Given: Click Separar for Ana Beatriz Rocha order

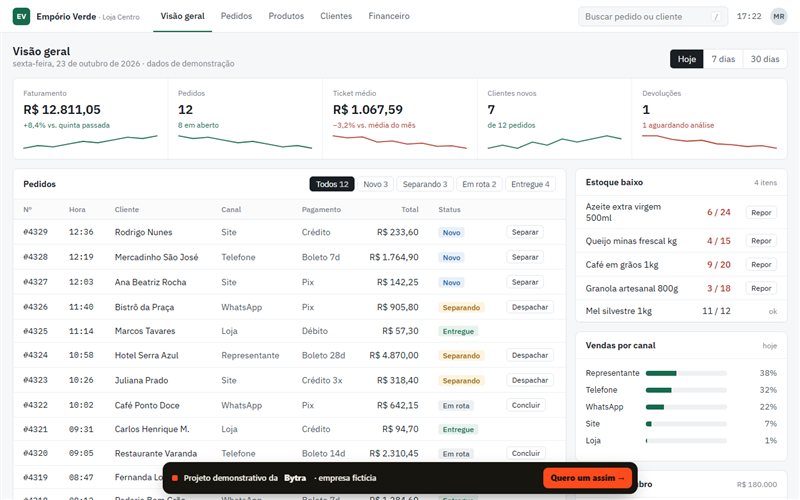Looking at the screenshot, I should [525, 282].
